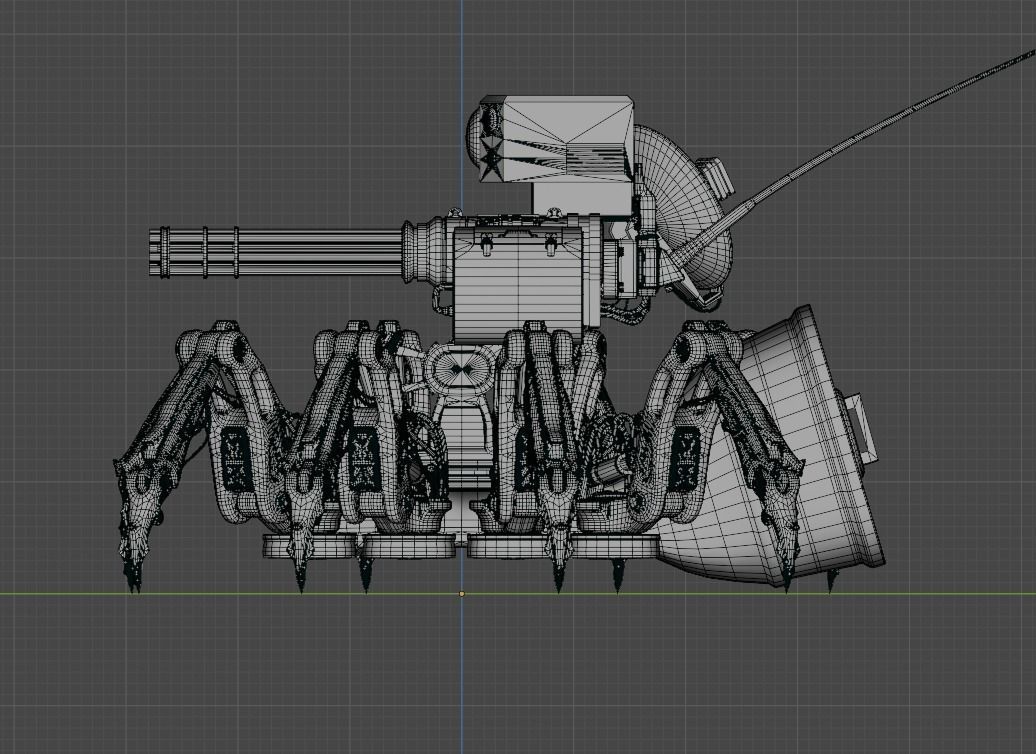Select the gatling gun barrel

tap(275, 252)
